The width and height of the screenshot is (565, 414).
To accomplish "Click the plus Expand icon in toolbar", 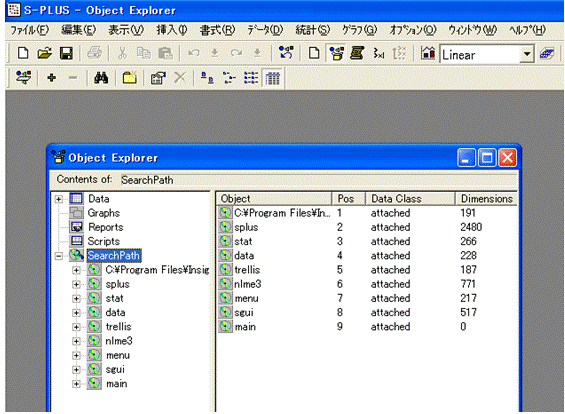I will tap(52, 77).
